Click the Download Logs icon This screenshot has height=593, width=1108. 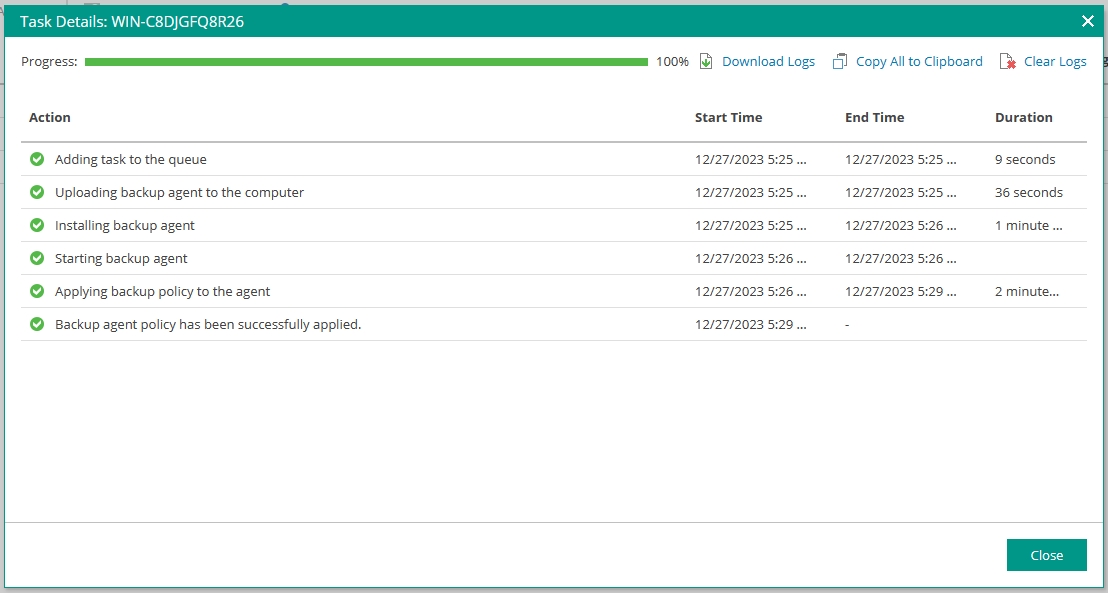coord(706,62)
